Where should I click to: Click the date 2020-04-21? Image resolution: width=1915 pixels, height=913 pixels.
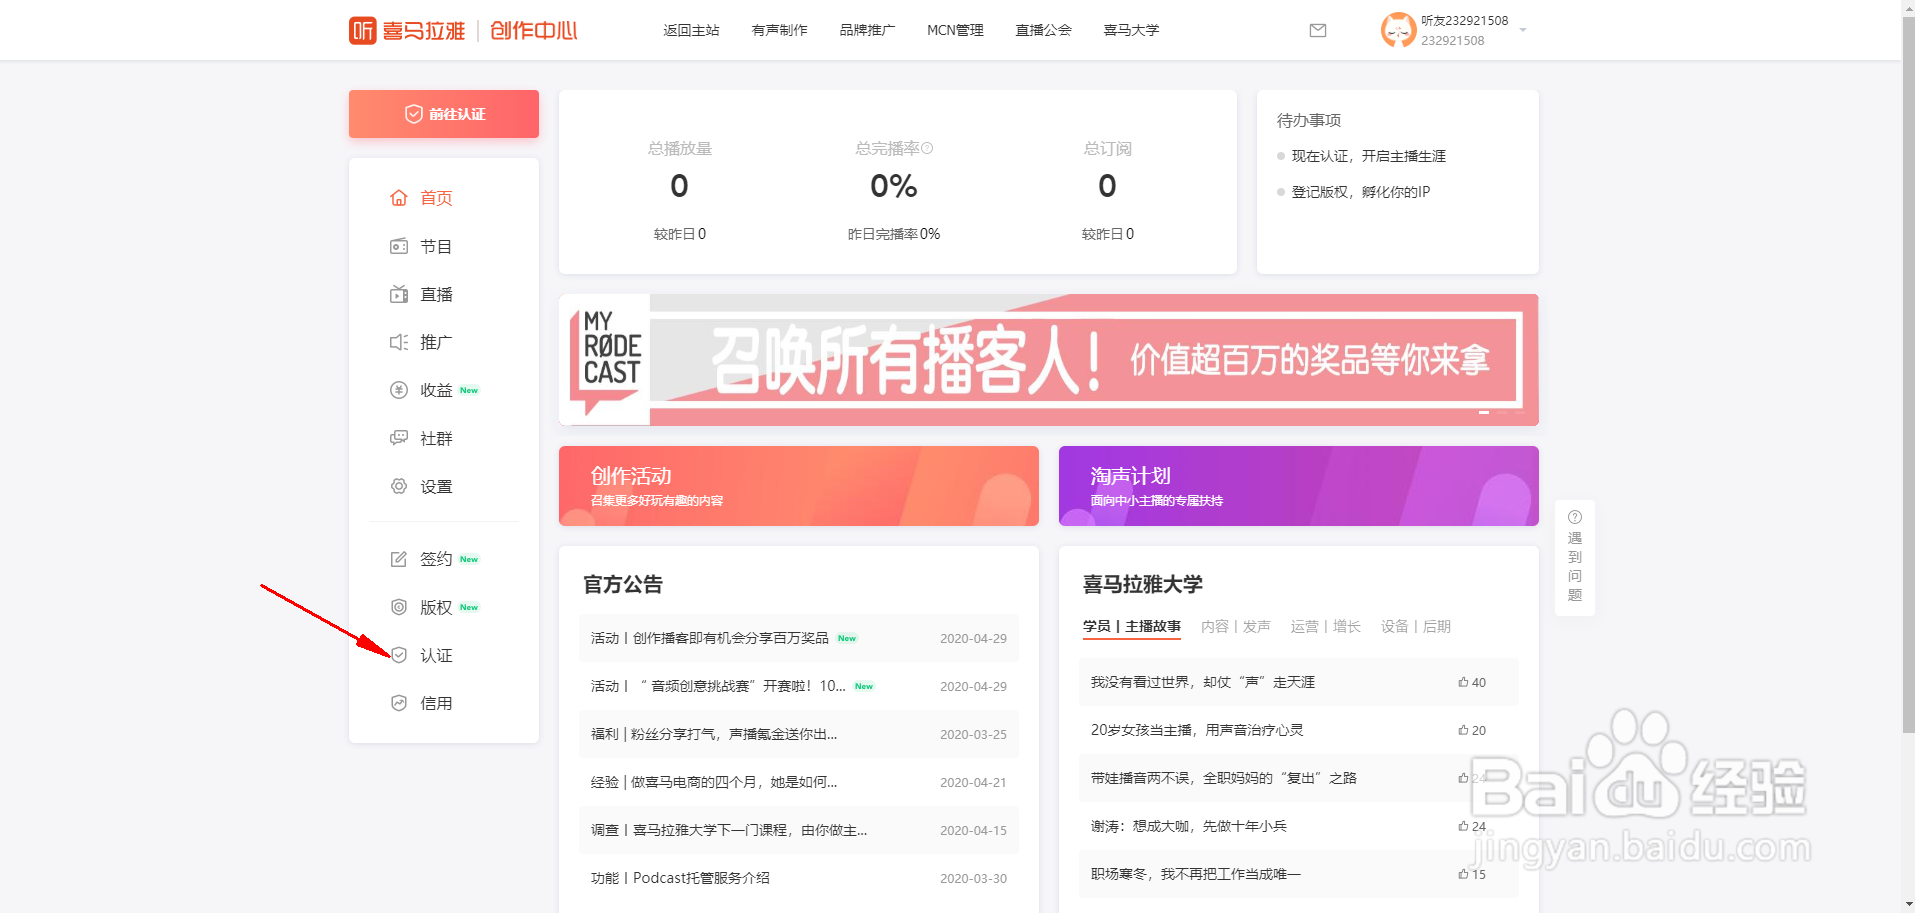tap(973, 782)
